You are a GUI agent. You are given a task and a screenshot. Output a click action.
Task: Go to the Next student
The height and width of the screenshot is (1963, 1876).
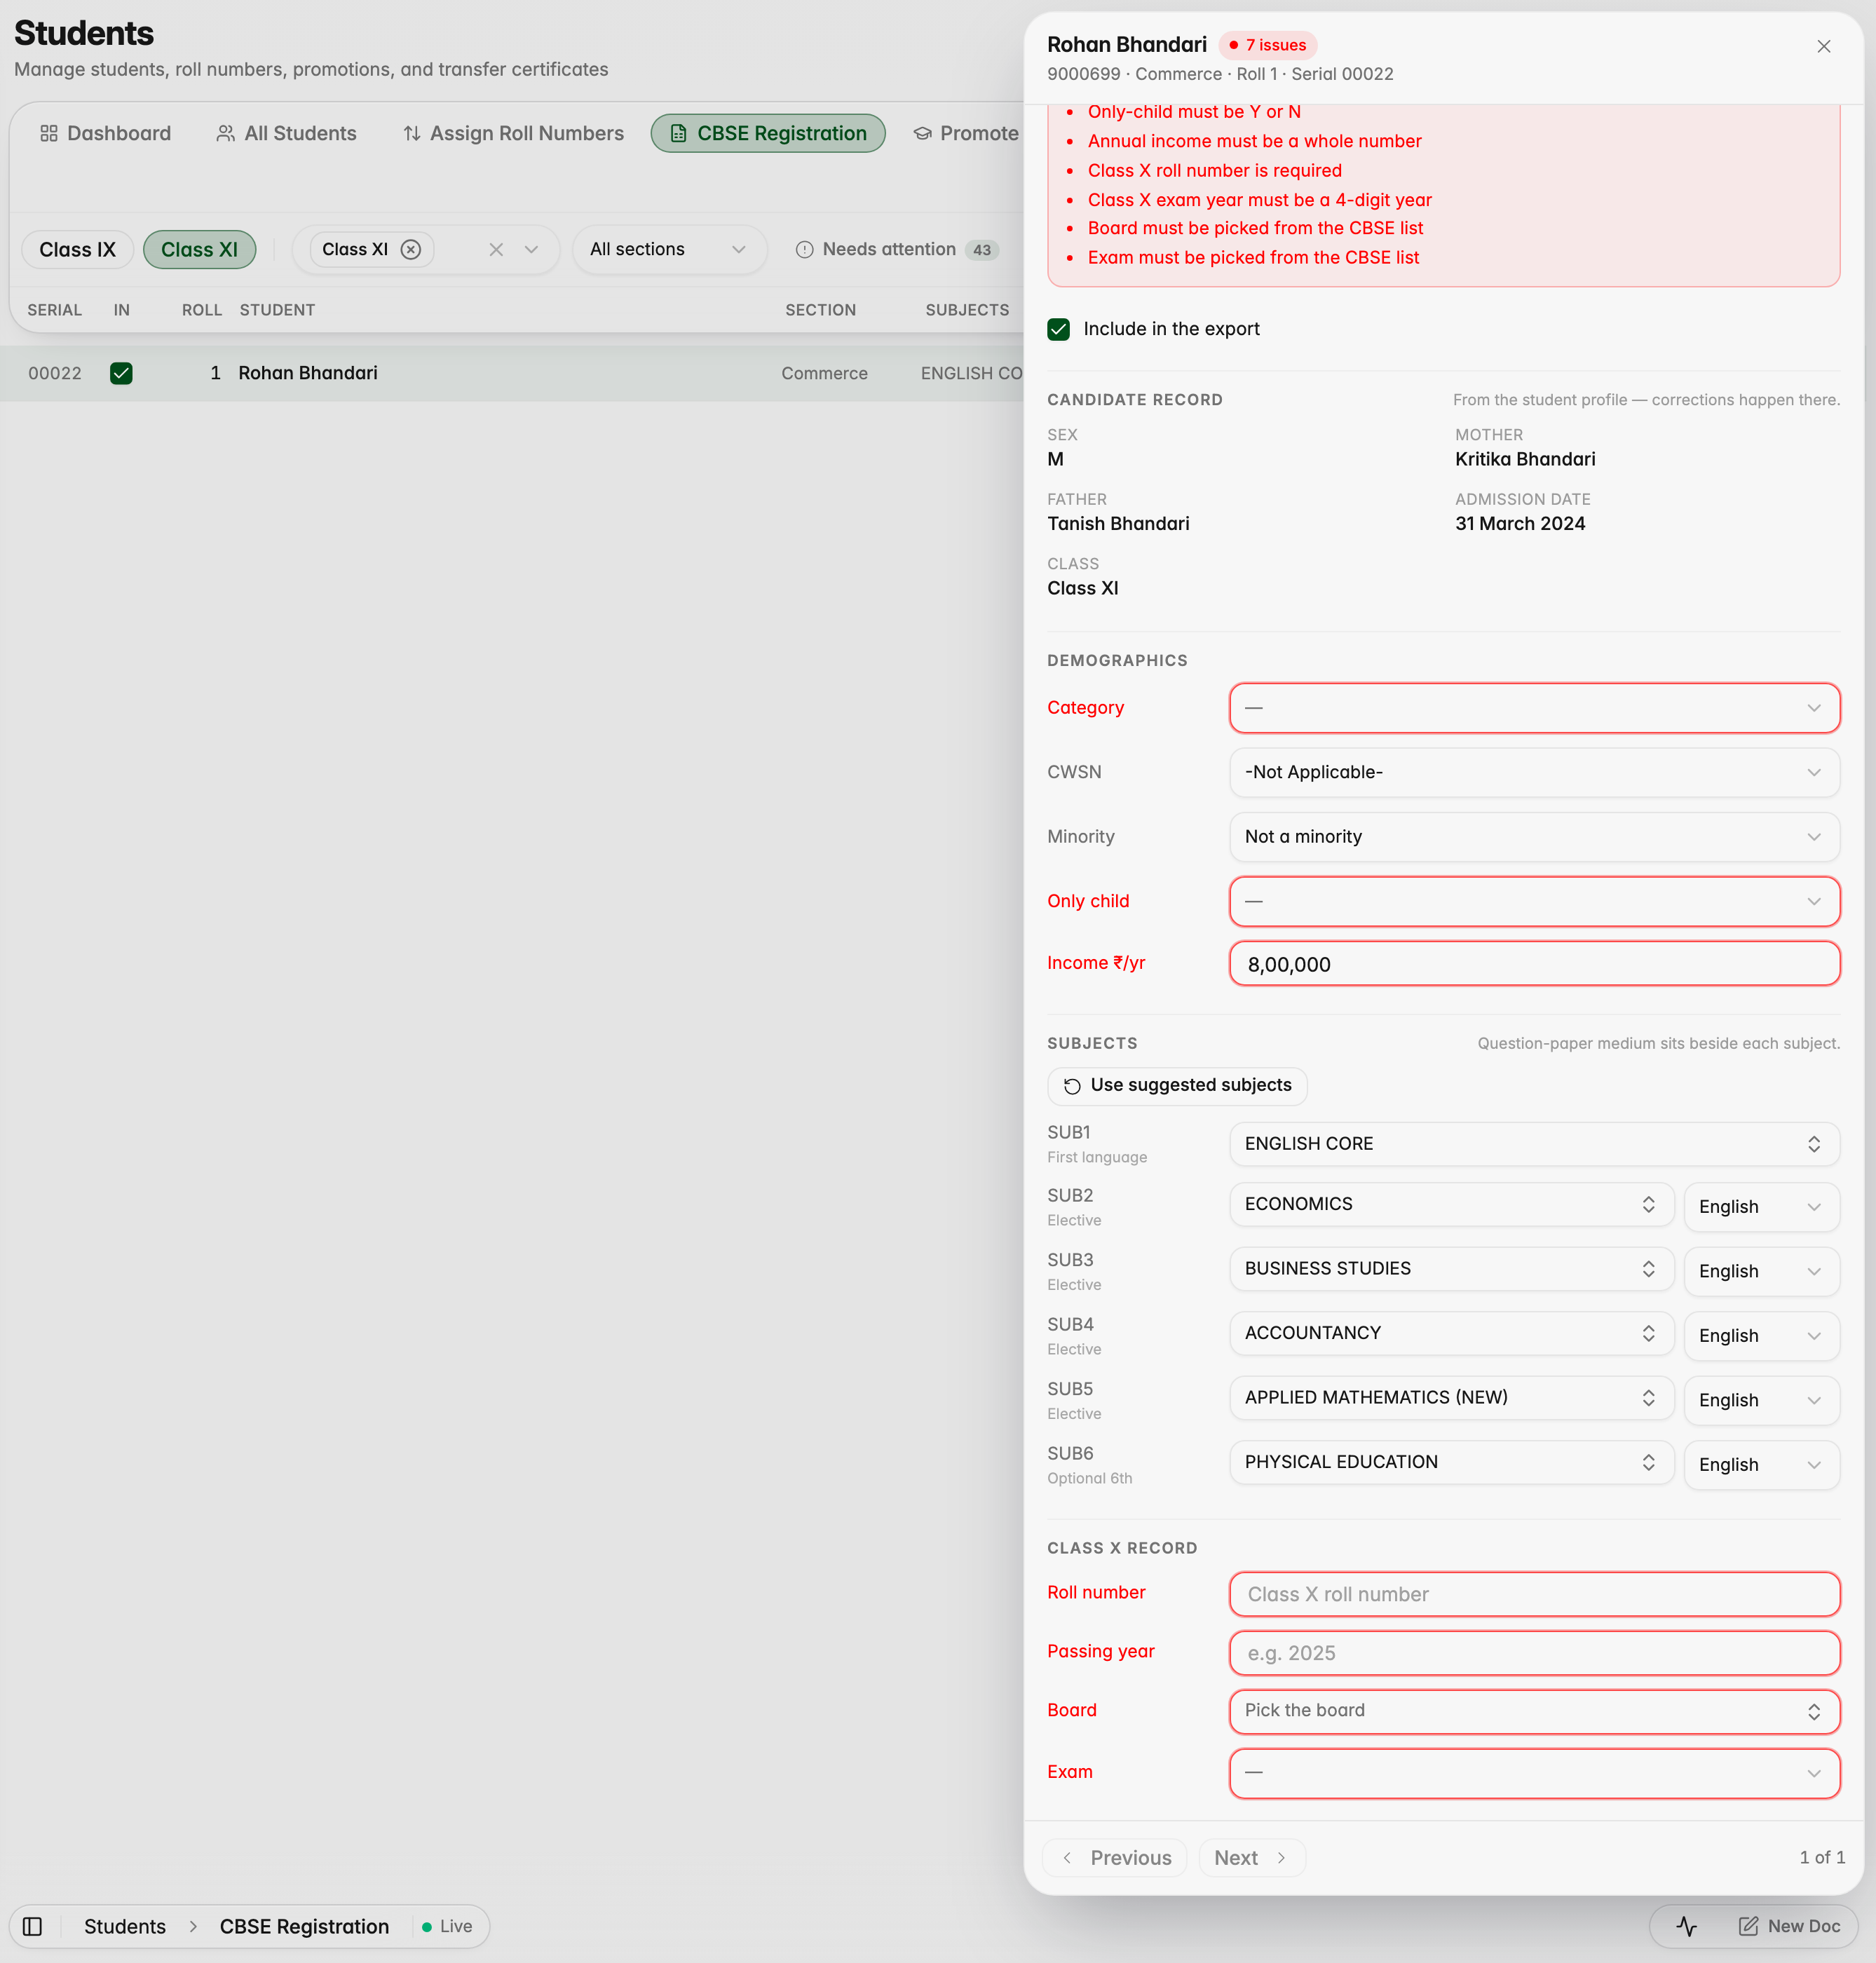tap(1251, 1857)
